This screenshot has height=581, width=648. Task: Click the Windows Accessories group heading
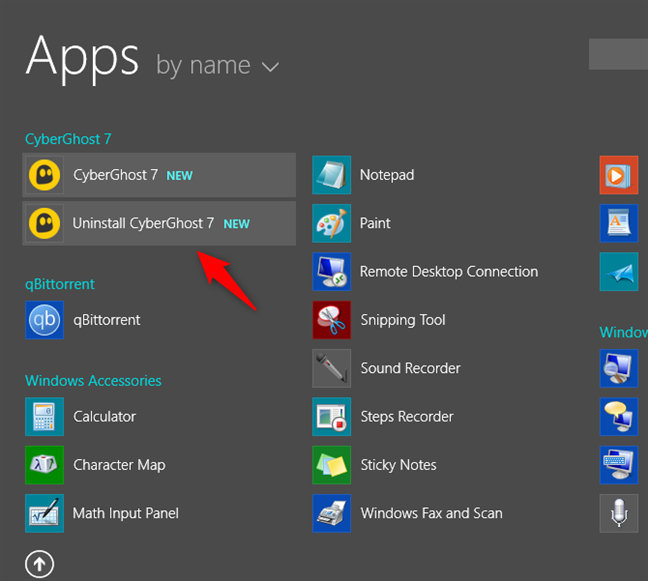(x=93, y=381)
